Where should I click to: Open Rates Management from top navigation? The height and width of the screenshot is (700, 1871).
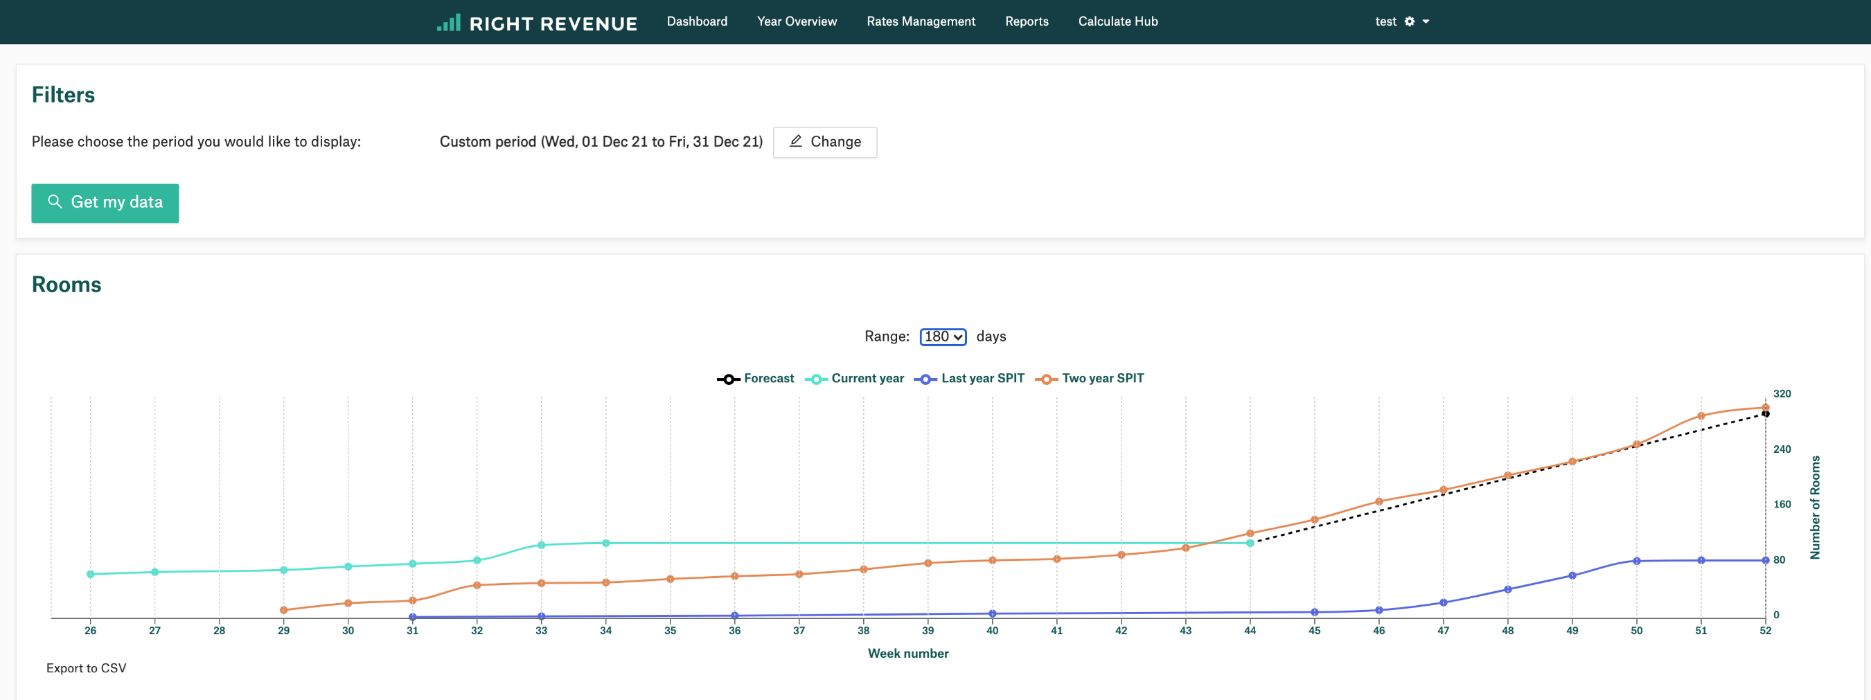(921, 21)
